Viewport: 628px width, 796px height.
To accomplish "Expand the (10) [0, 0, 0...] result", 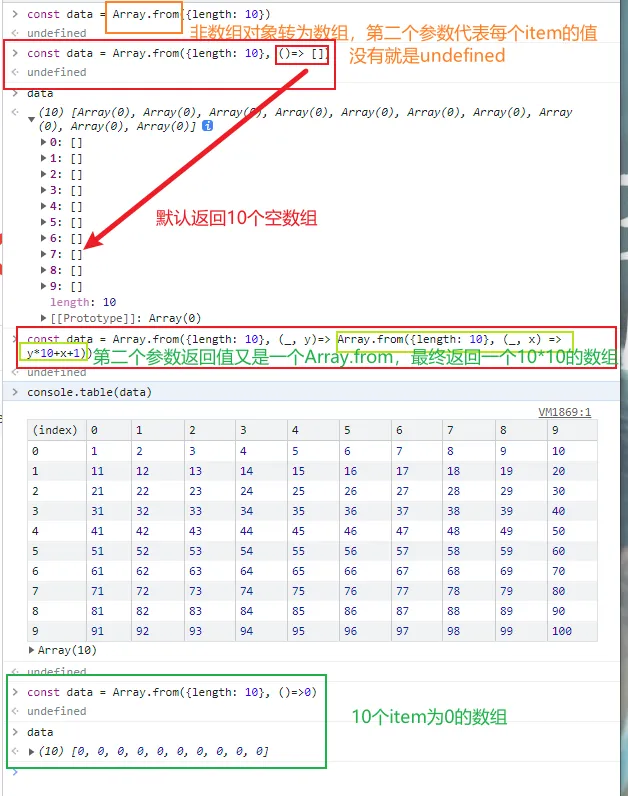I will 31,752.
